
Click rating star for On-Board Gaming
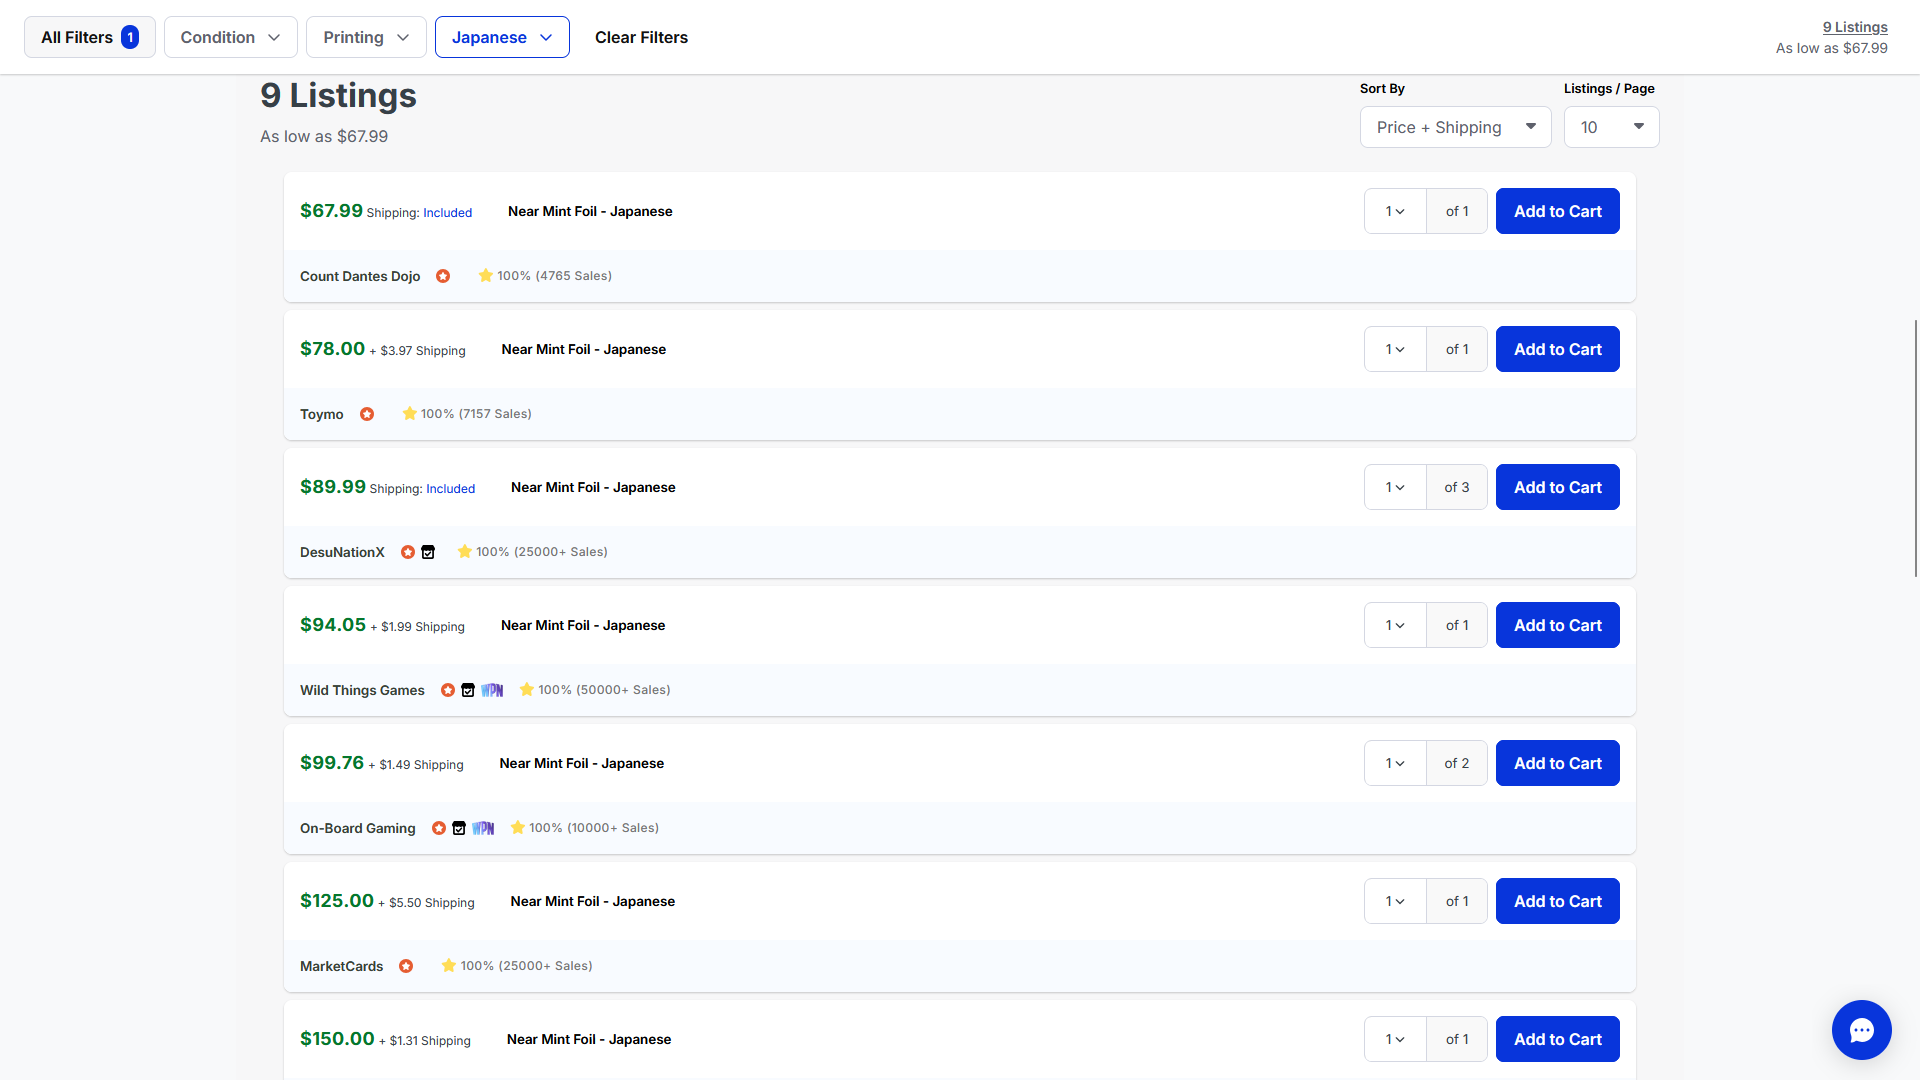point(517,827)
